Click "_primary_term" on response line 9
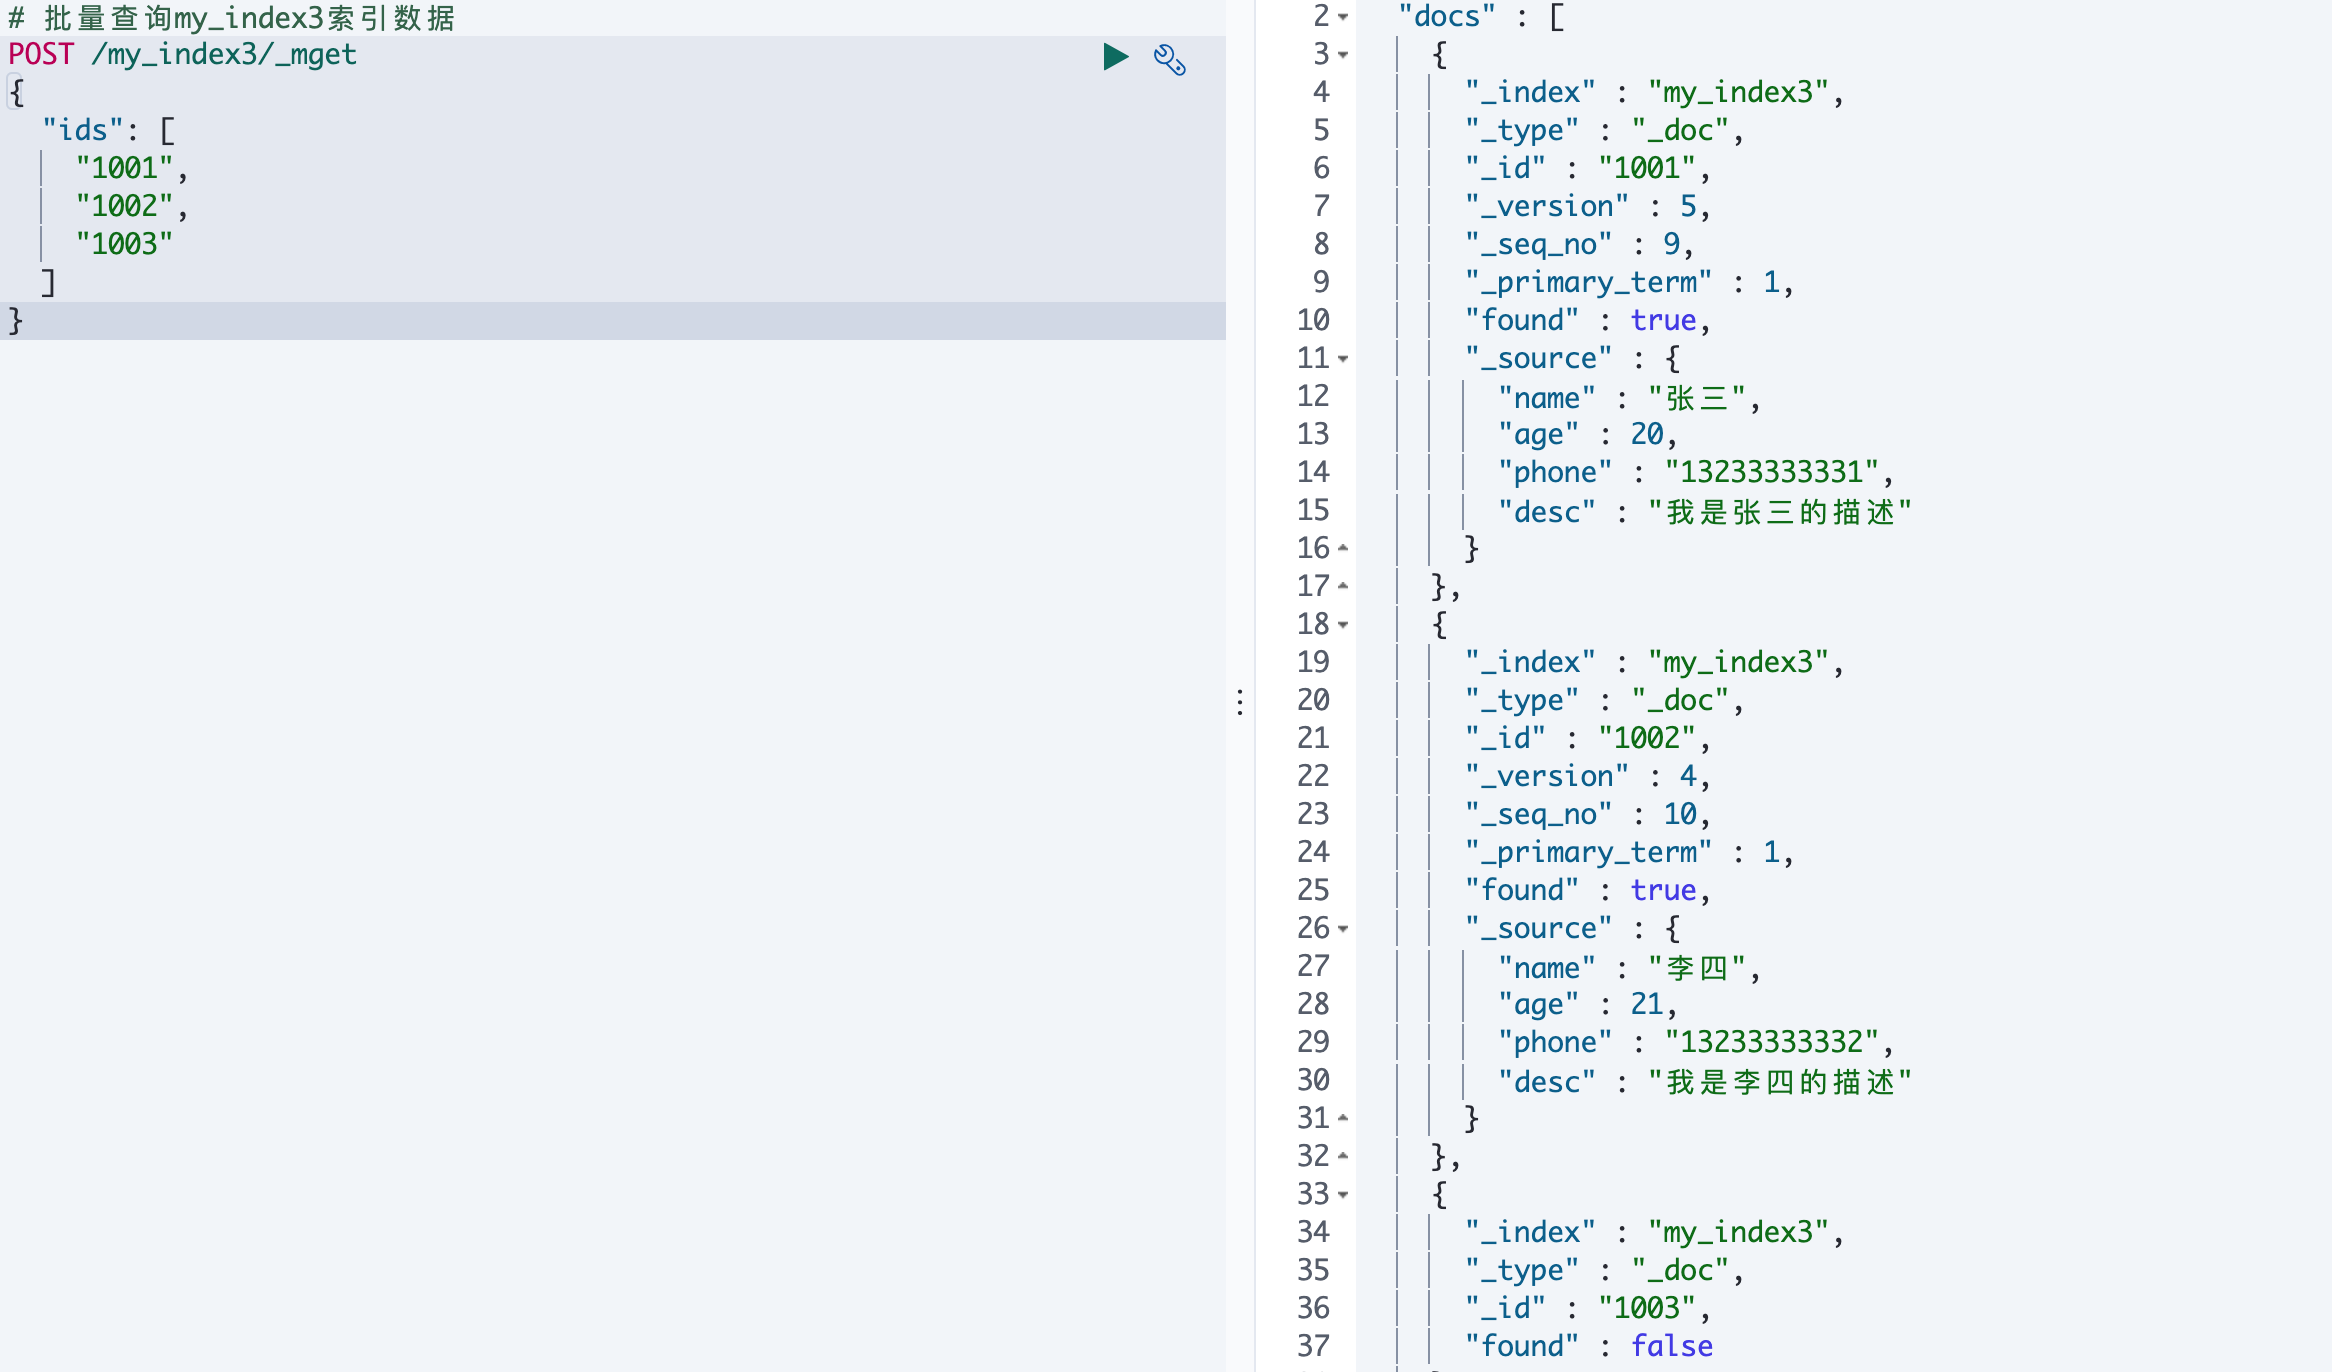2332x1372 pixels. (1589, 283)
